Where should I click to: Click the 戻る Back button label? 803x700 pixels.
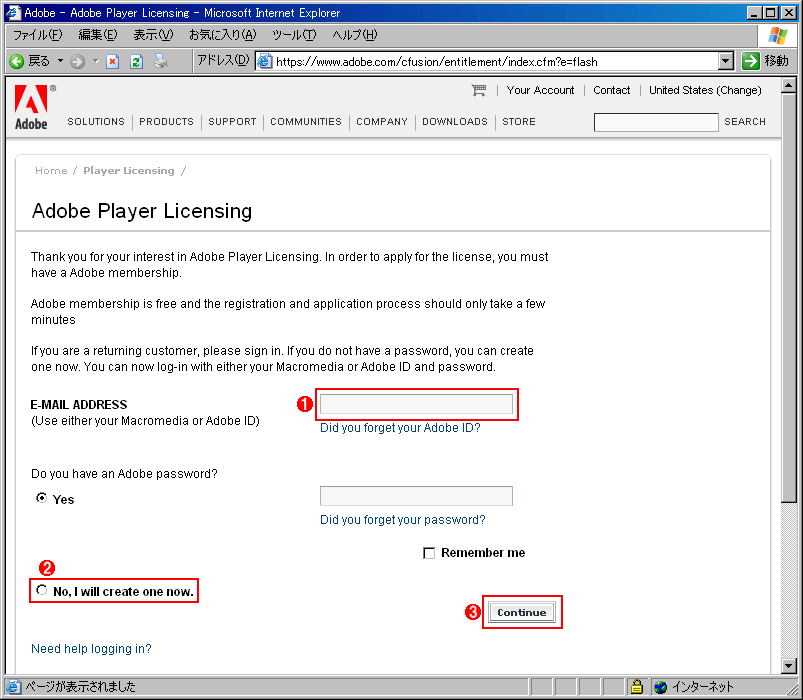(39, 61)
